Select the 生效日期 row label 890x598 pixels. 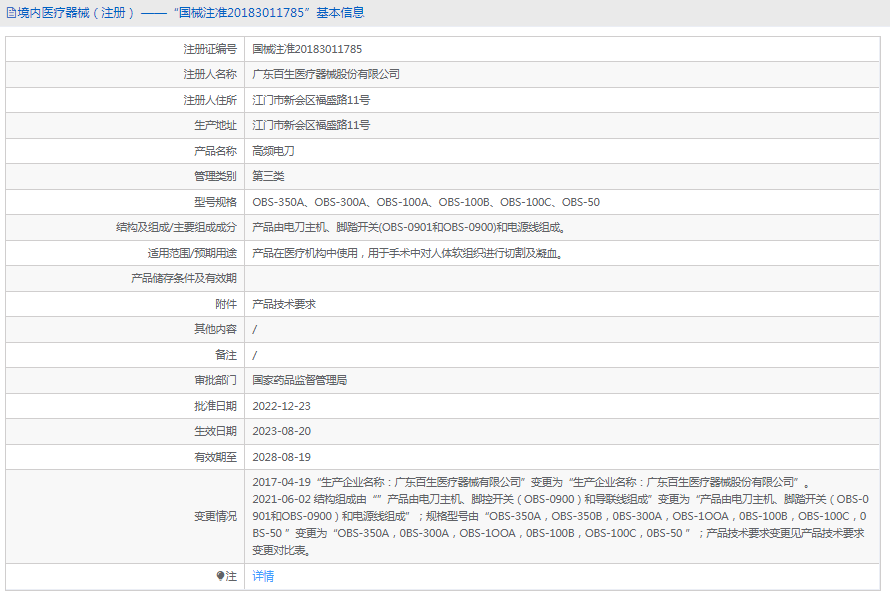[215, 431]
